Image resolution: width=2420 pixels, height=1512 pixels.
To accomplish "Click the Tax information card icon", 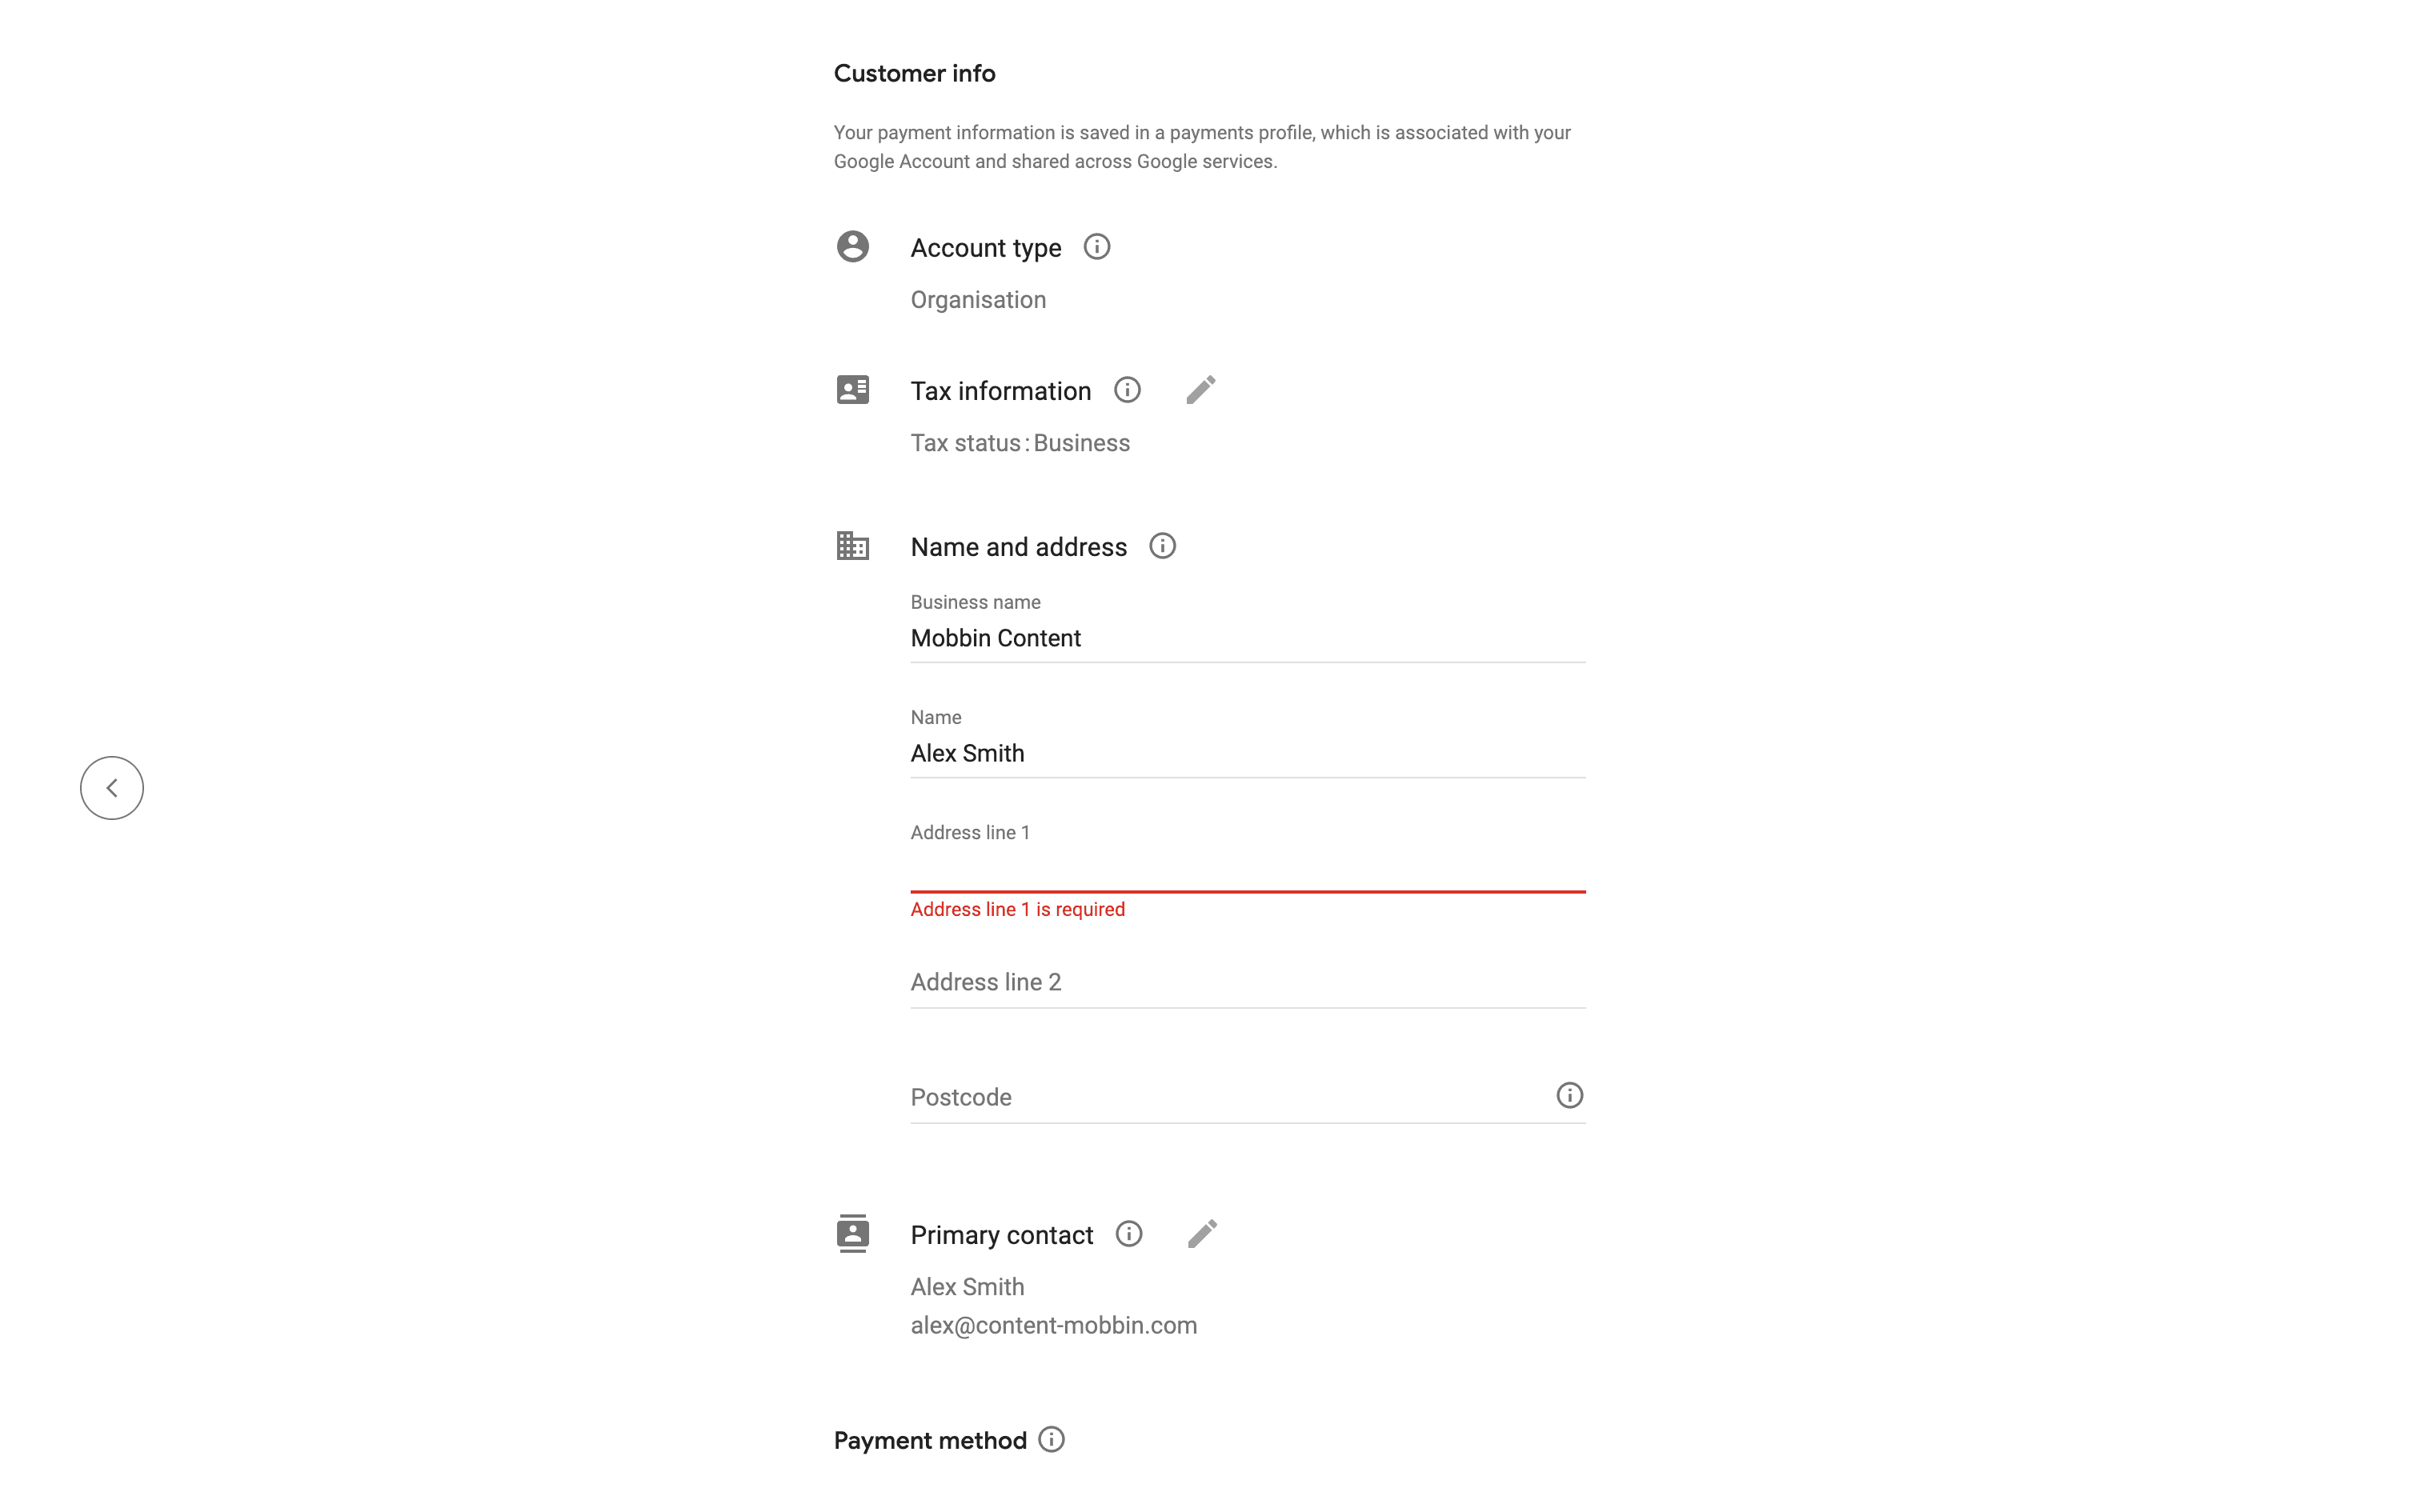I will 852,390.
